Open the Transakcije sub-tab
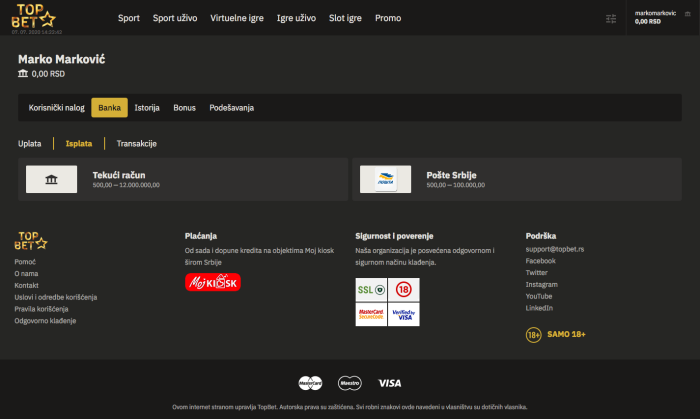The height and width of the screenshot is (419, 700). click(x=137, y=144)
